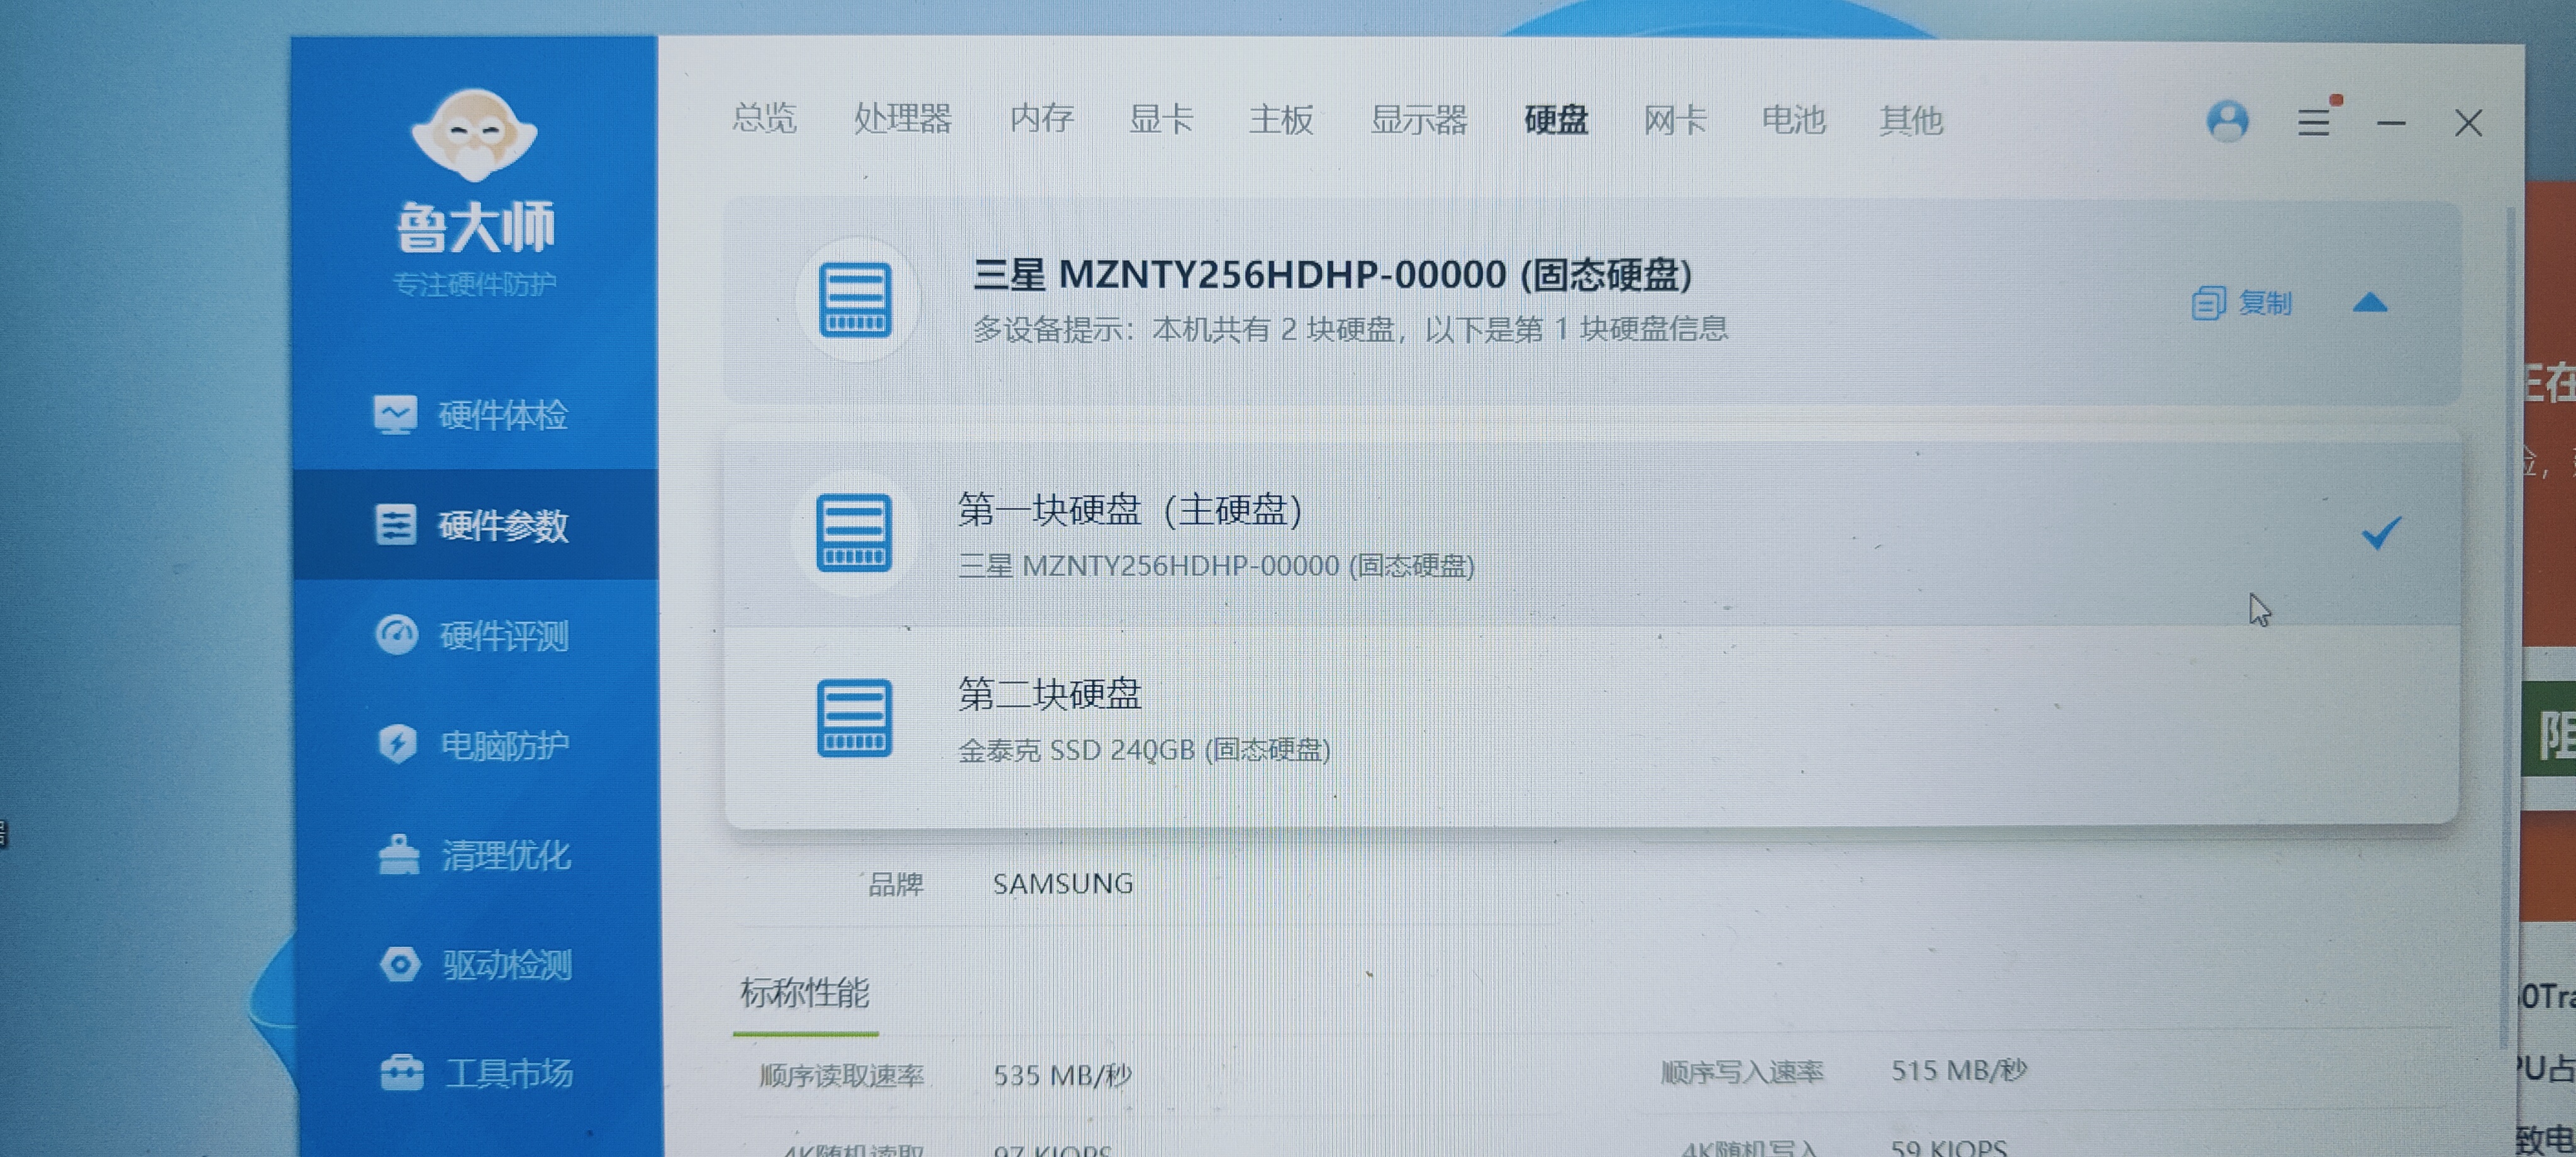The height and width of the screenshot is (1157, 2576).
Task: Click the 顺序写入速率 label
Action: 1741,1072
